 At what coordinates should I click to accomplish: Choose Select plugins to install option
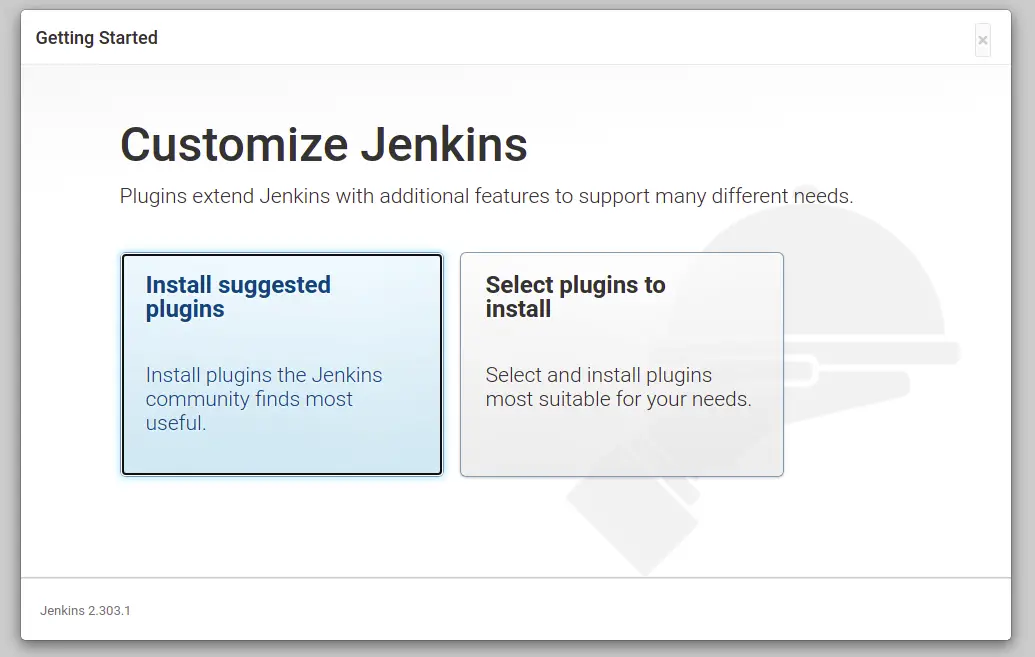pos(622,364)
